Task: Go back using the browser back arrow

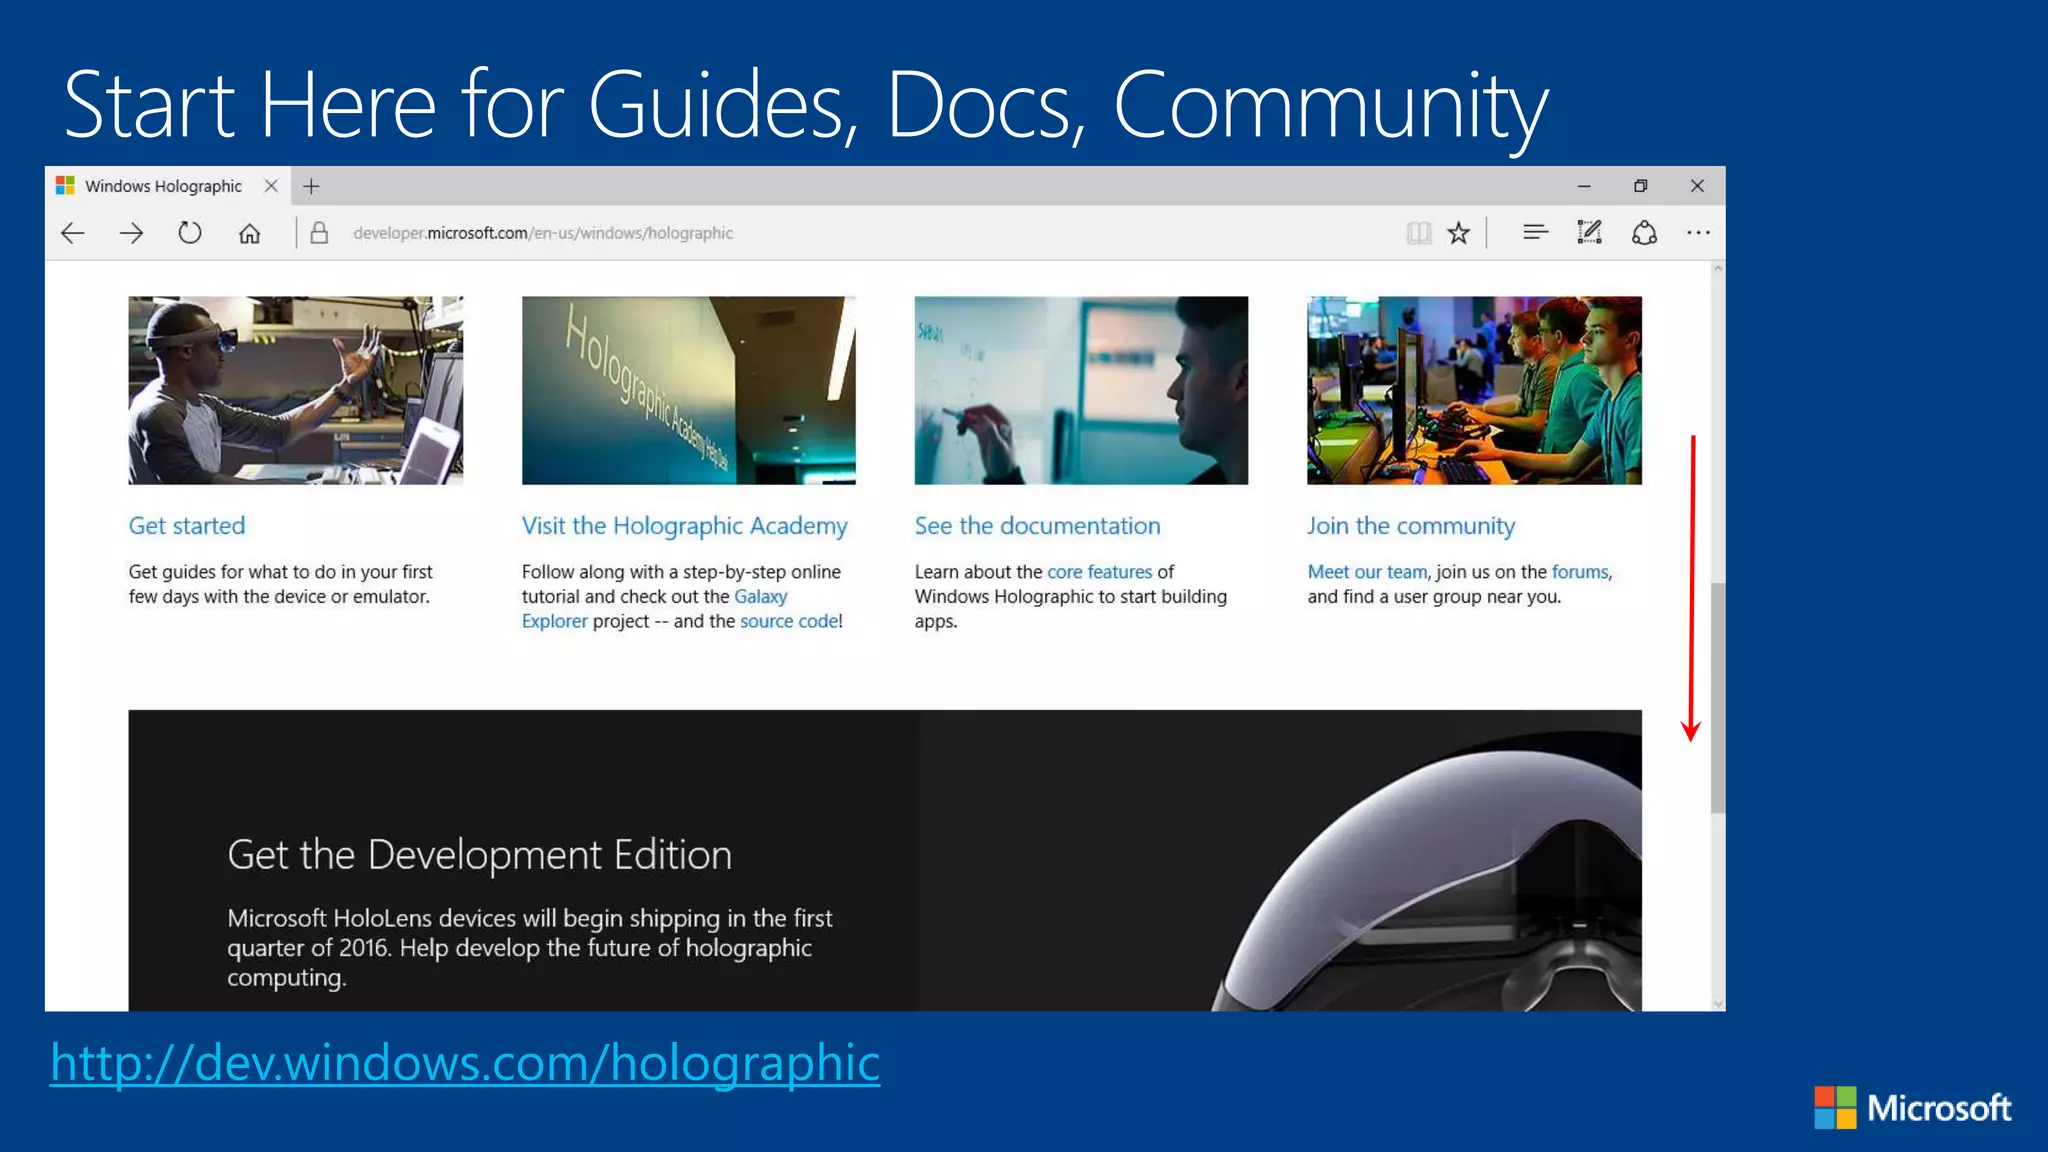Action: click(x=73, y=233)
